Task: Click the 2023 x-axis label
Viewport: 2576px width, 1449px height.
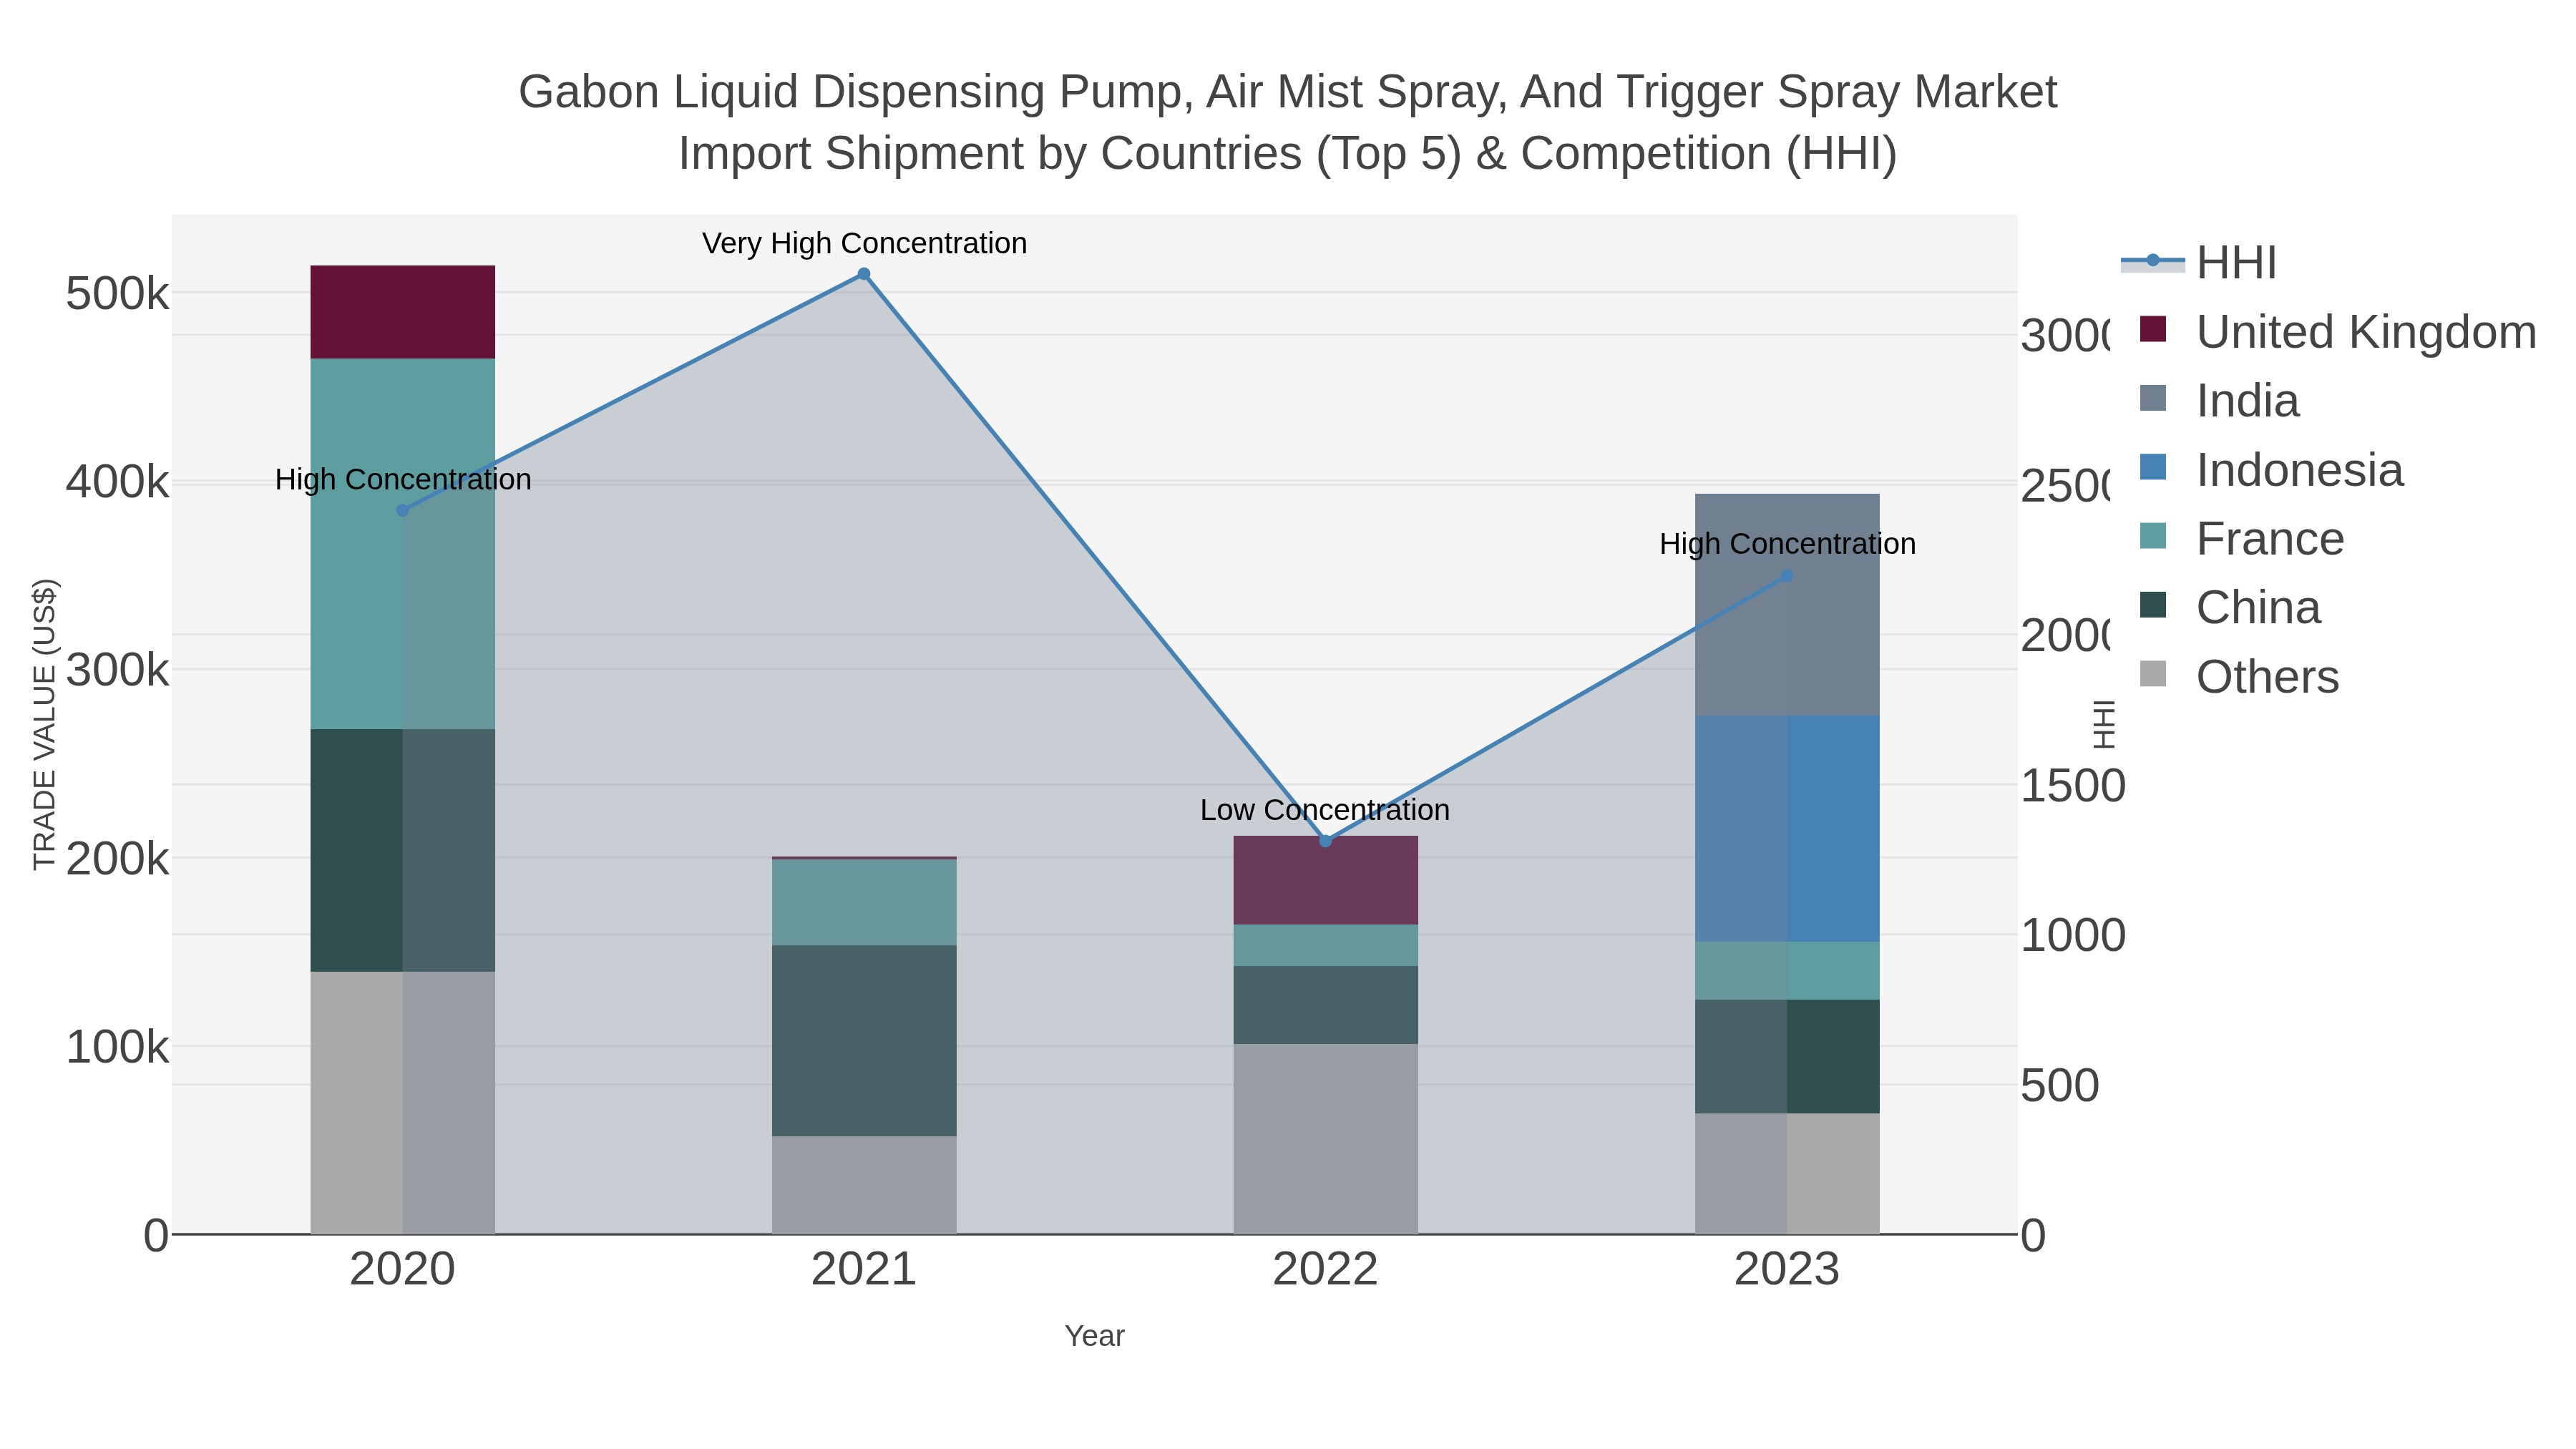Action: [x=1788, y=1270]
